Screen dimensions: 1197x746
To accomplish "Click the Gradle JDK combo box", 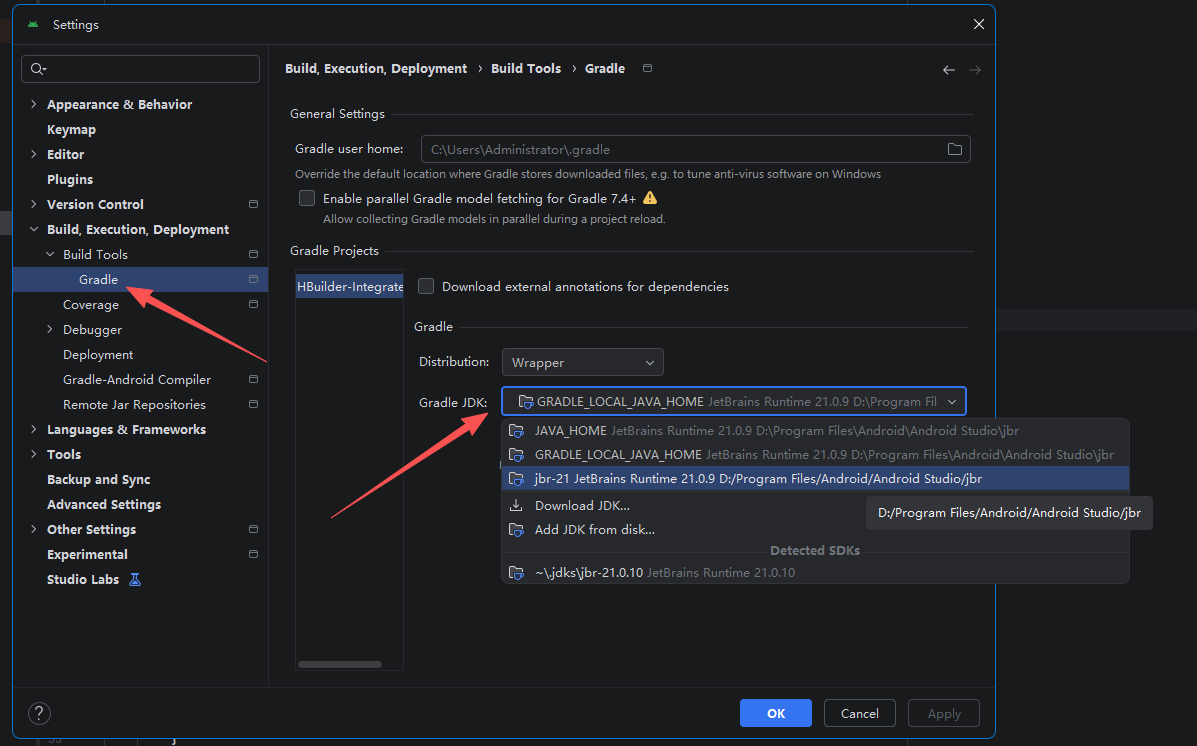I will tap(734, 402).
